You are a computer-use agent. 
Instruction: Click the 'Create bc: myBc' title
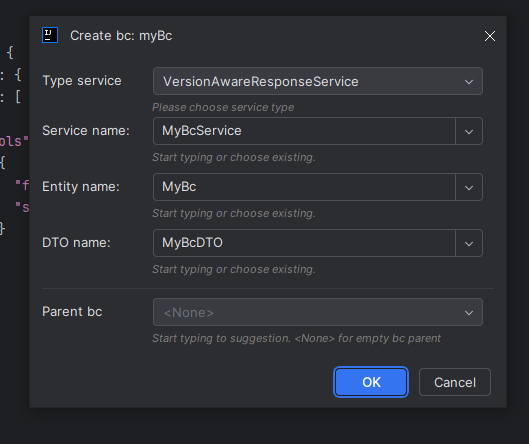121,35
